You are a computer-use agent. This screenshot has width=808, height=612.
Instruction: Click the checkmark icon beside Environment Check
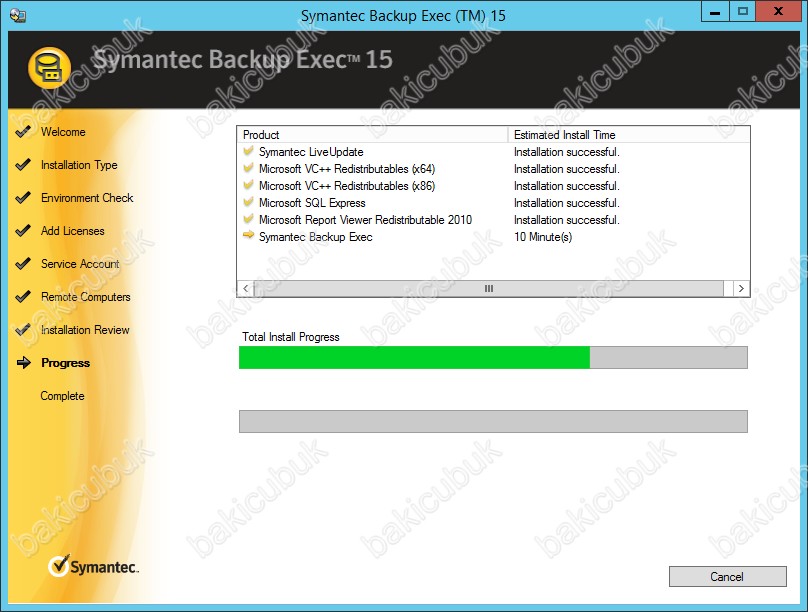click(x=23, y=198)
